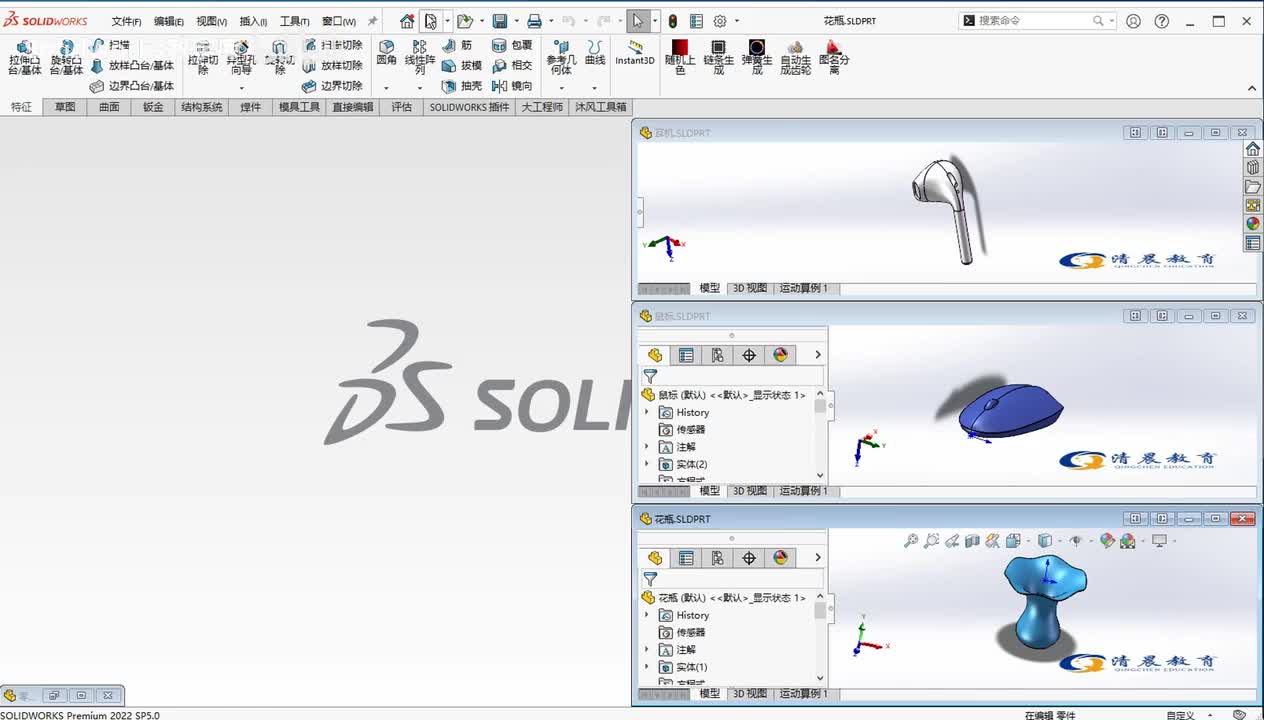Click the Save disk icon in top toolbar
1264x720 pixels.
500,21
